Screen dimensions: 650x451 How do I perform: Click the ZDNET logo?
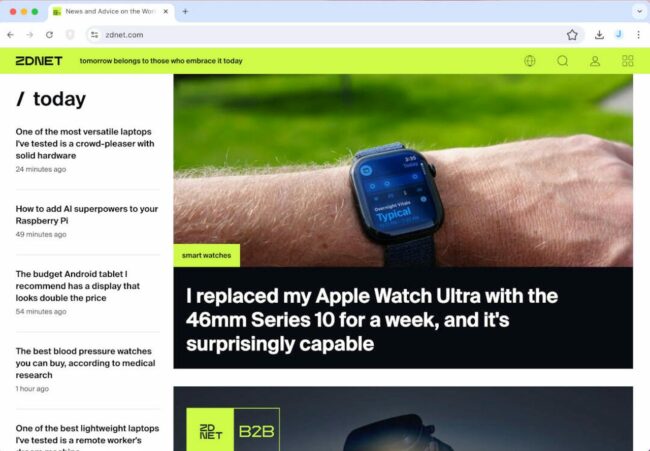[x=39, y=61]
